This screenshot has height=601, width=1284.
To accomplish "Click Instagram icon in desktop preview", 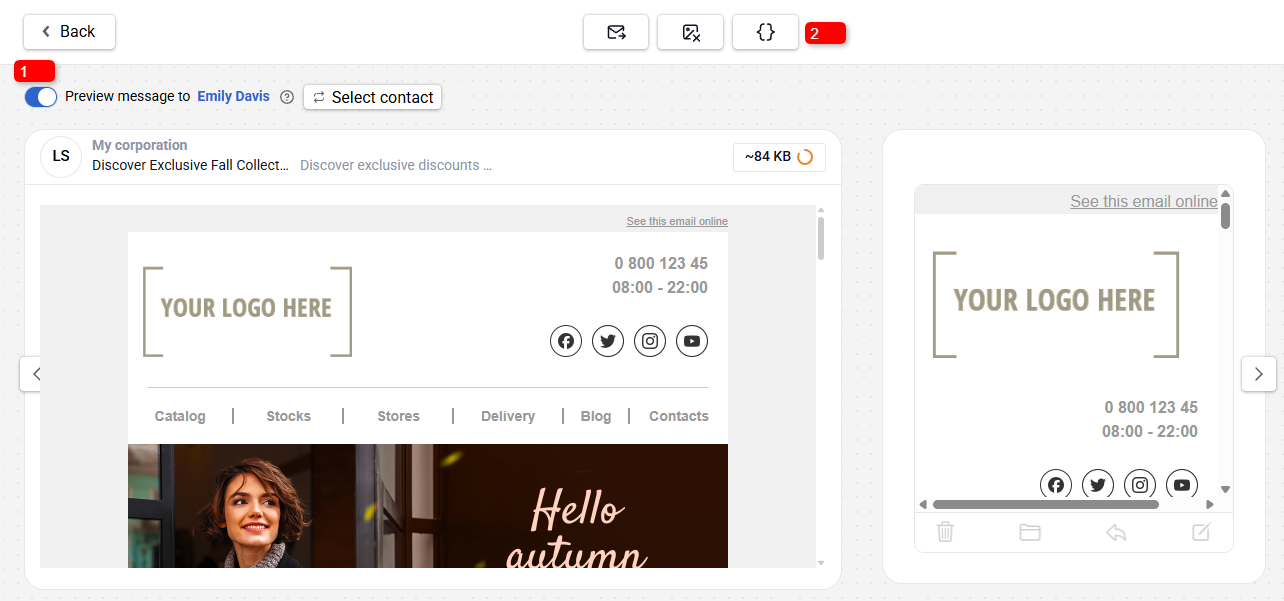I will (650, 341).
